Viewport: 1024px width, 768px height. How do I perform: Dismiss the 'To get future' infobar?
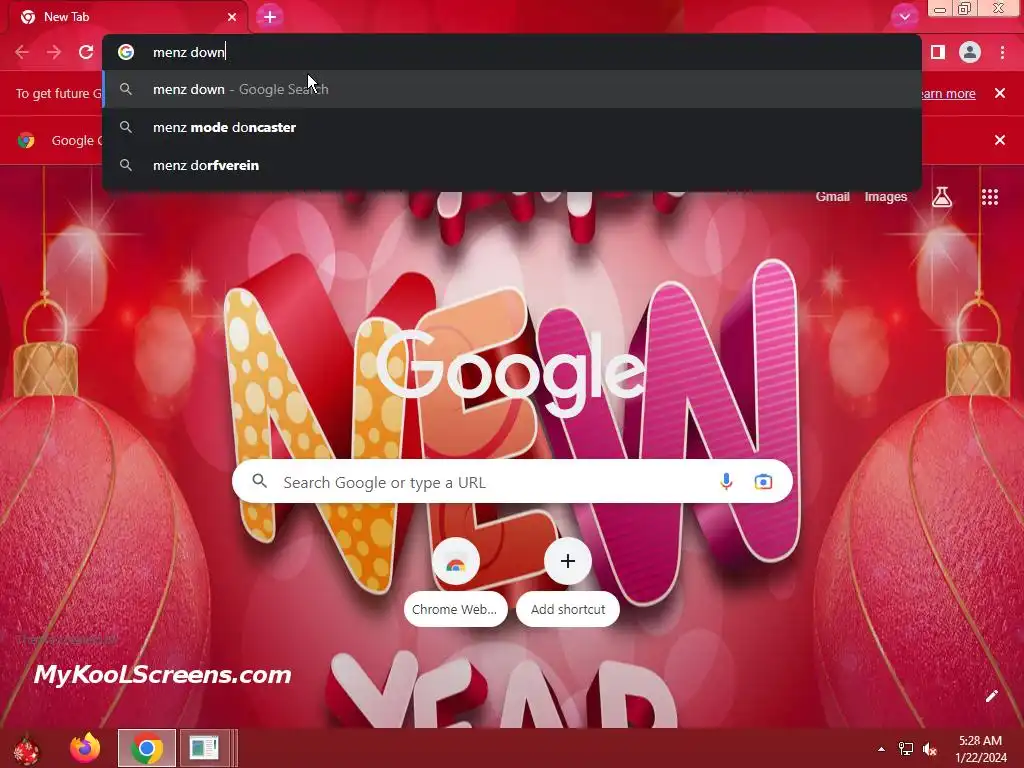point(1000,93)
